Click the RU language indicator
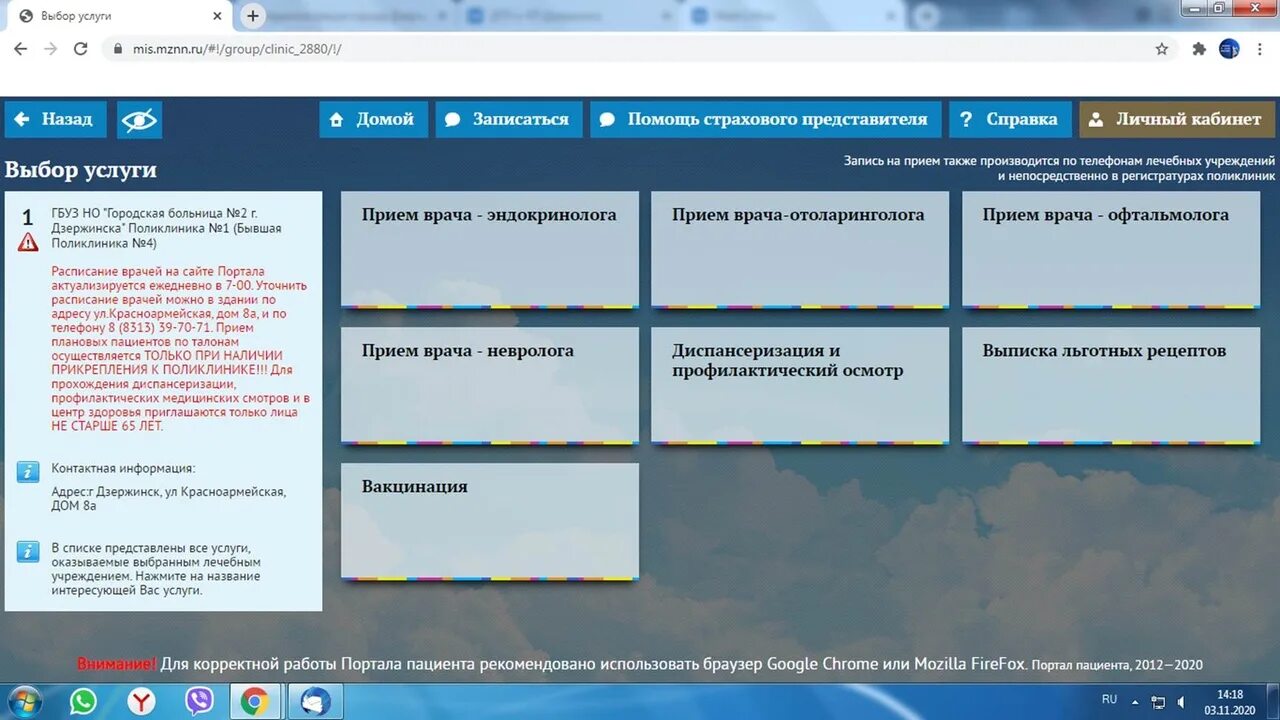The image size is (1280, 720). 1109,699
